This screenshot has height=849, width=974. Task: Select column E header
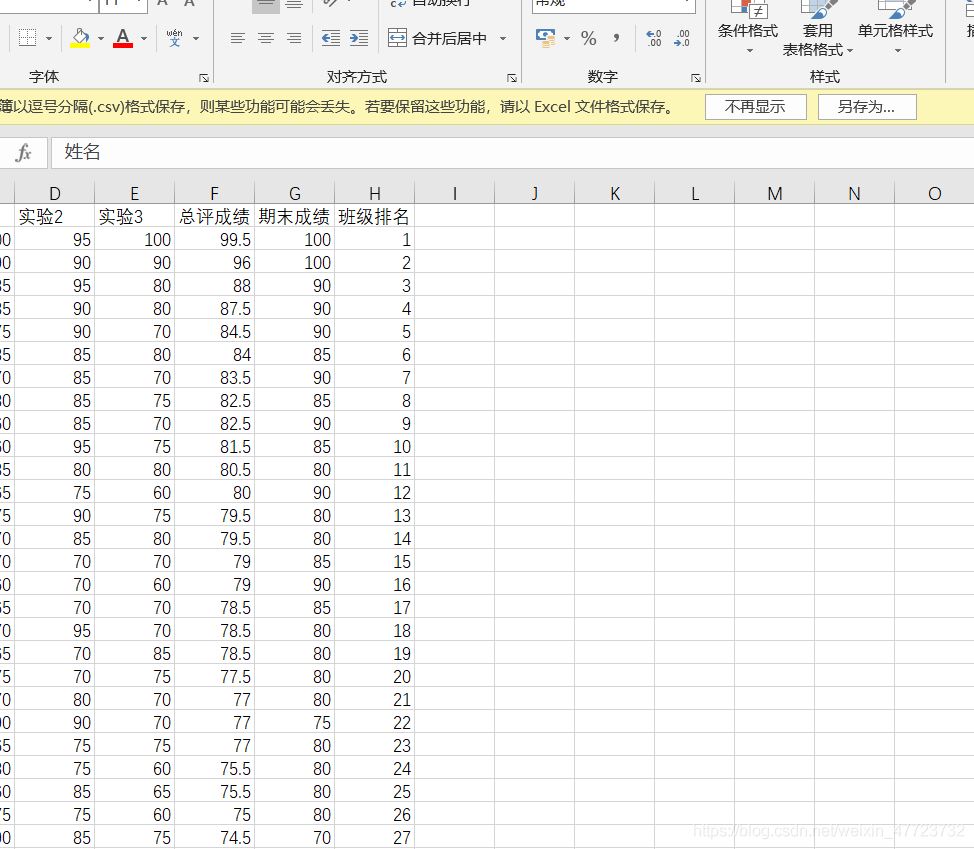point(134,193)
